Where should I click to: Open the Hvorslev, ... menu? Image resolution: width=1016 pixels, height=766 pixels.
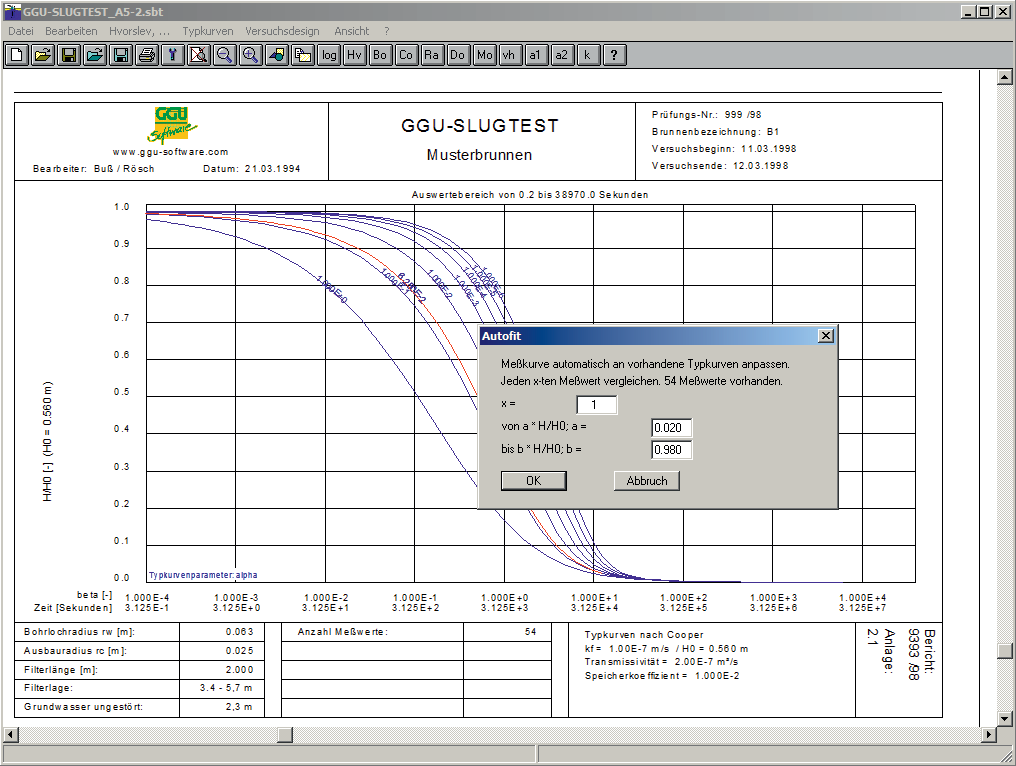click(x=139, y=31)
